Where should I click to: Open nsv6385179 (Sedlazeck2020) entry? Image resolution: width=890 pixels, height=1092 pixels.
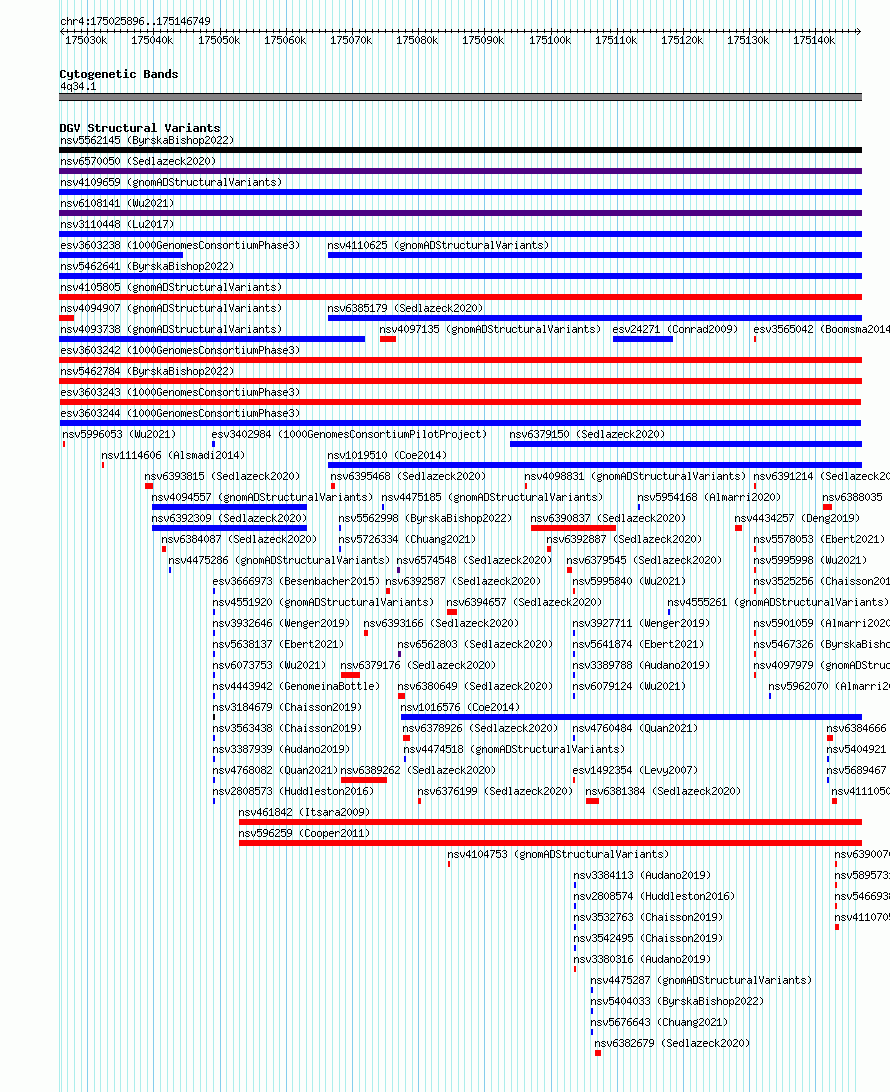405,308
